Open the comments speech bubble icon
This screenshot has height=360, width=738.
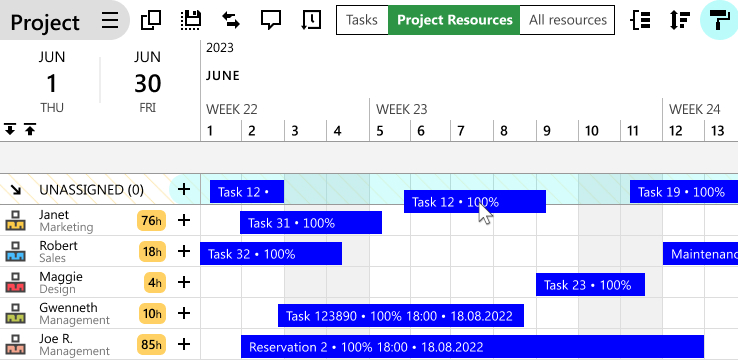click(271, 20)
